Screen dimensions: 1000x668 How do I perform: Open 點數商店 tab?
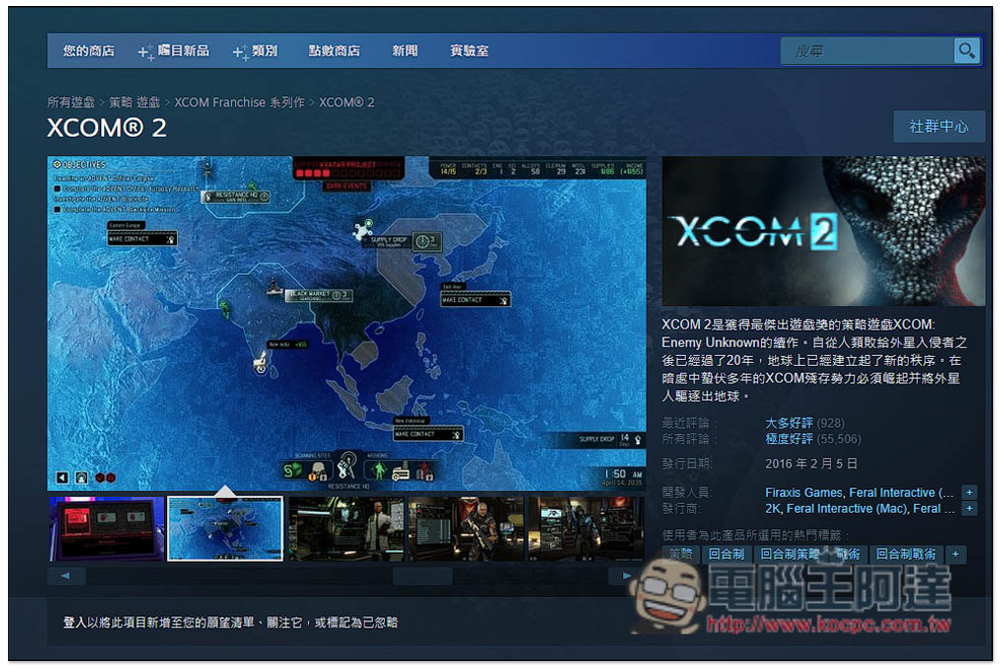click(334, 50)
